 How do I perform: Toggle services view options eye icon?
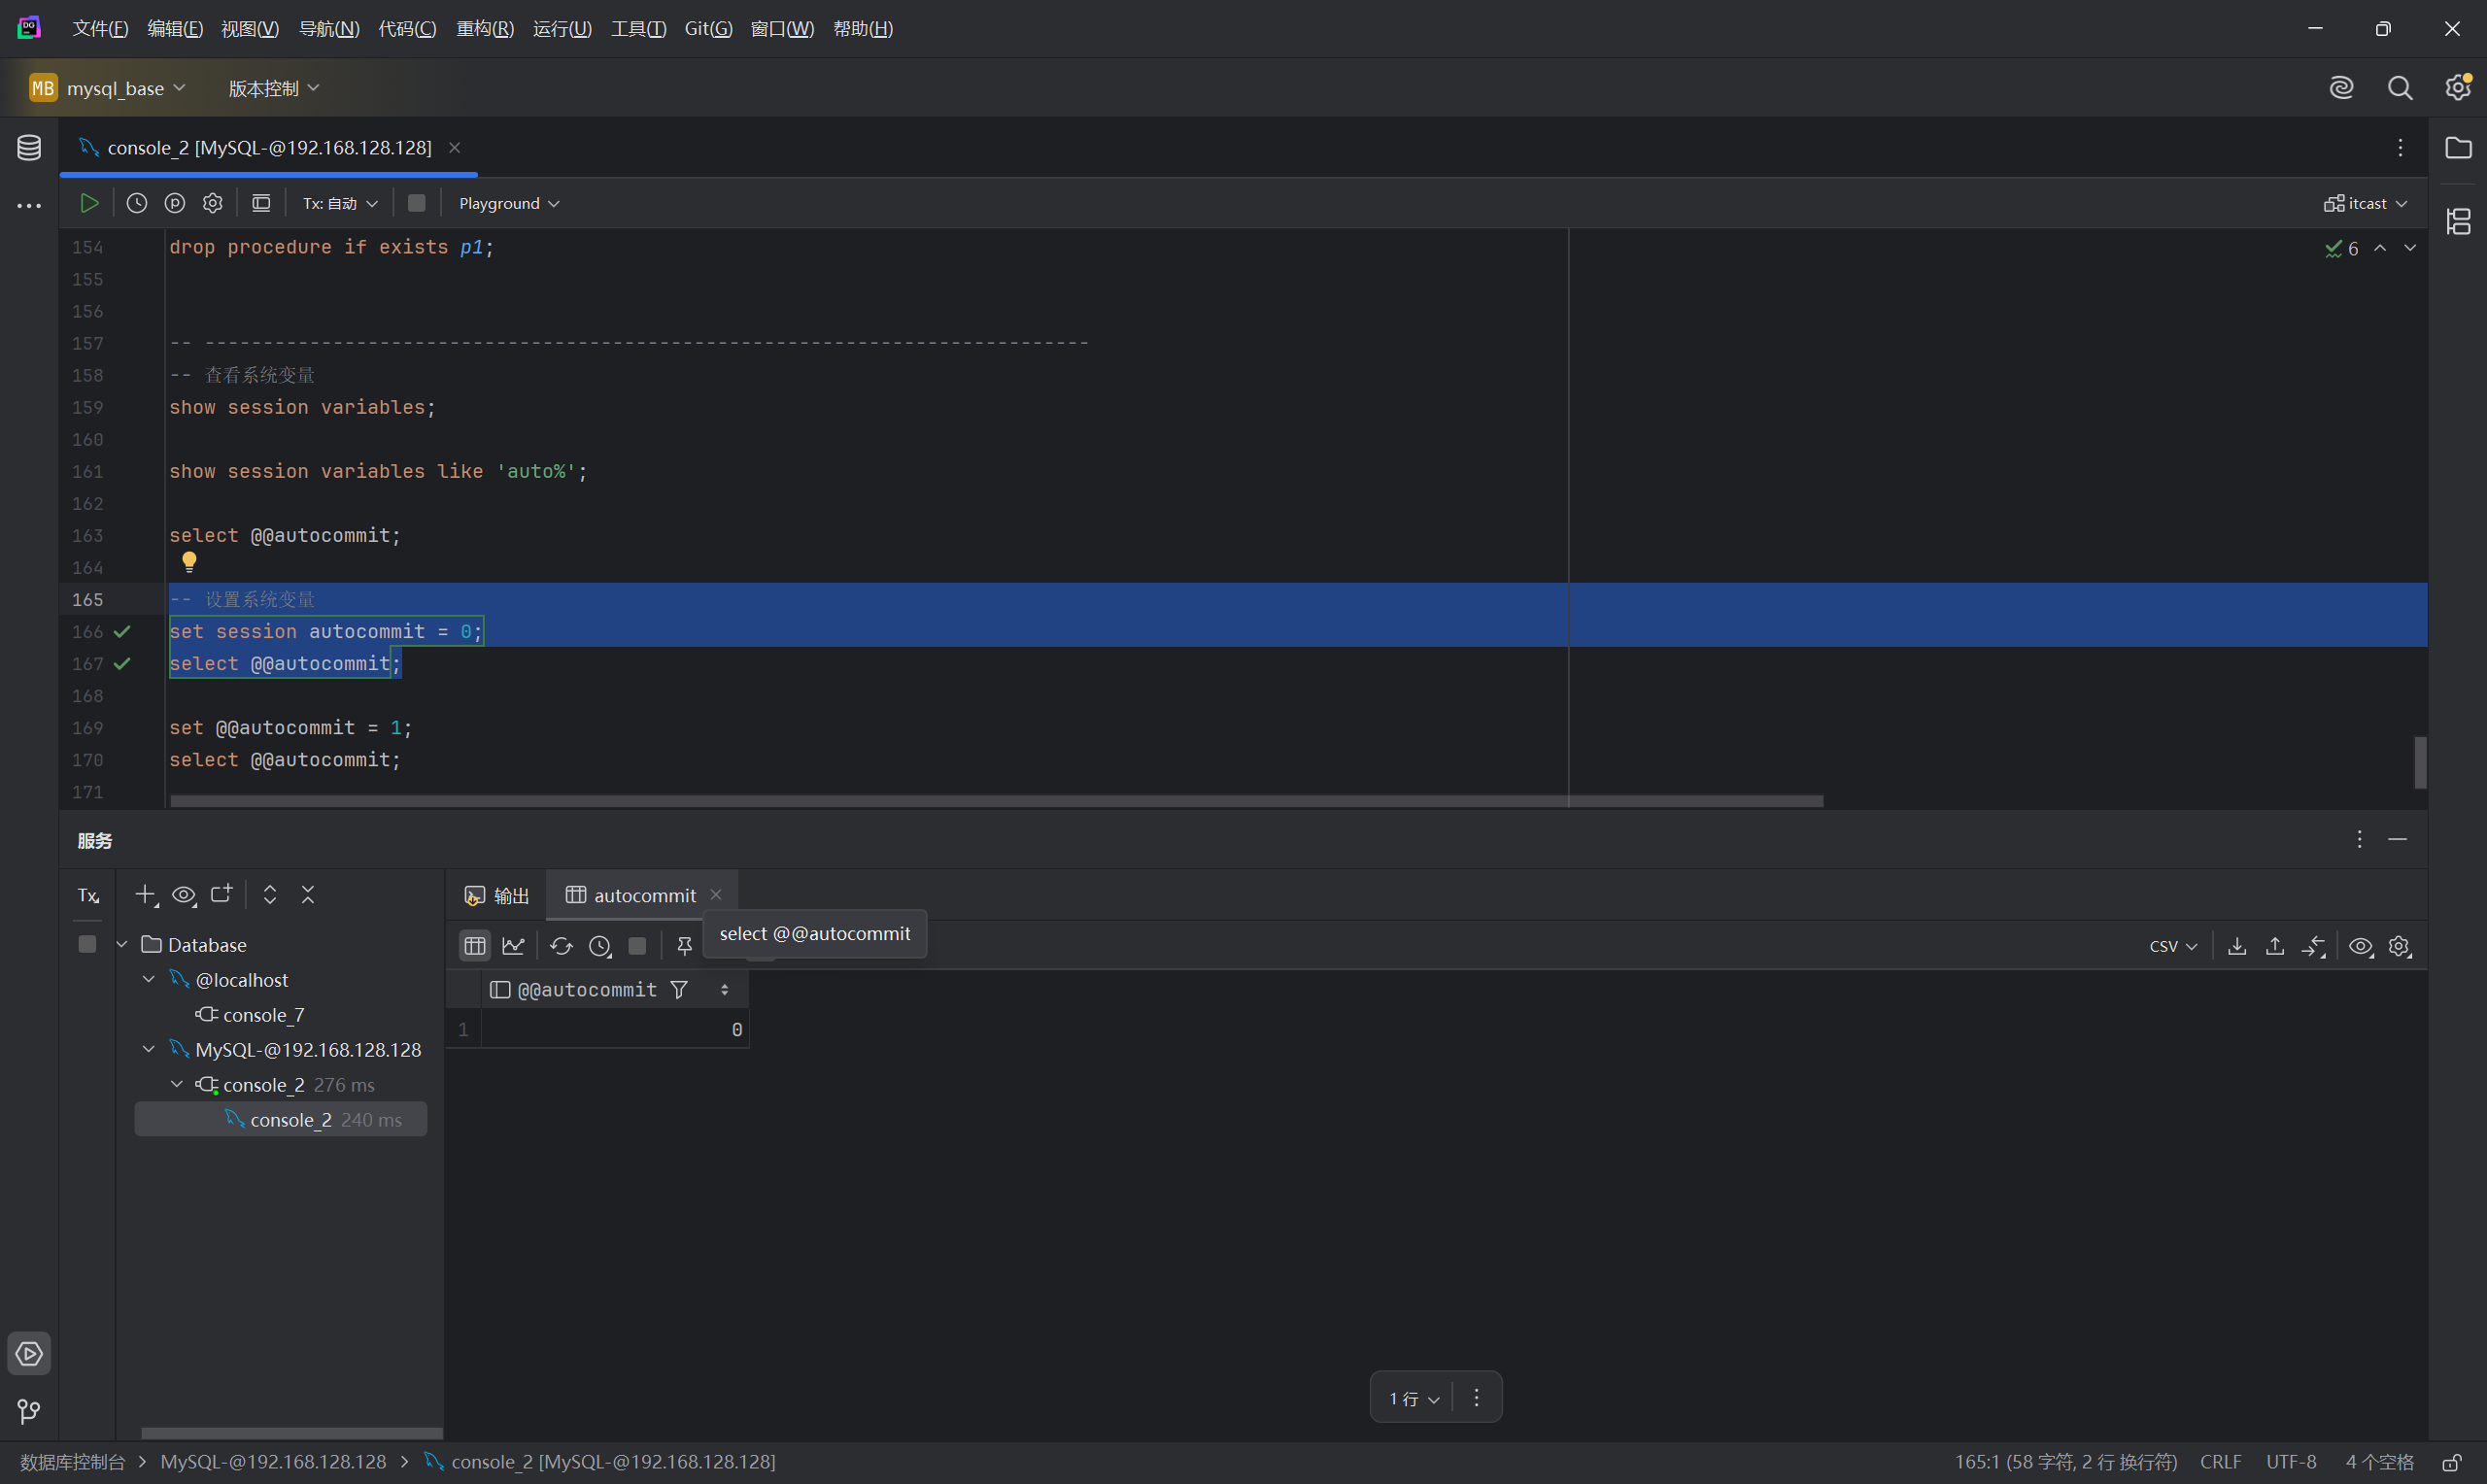[x=184, y=895]
